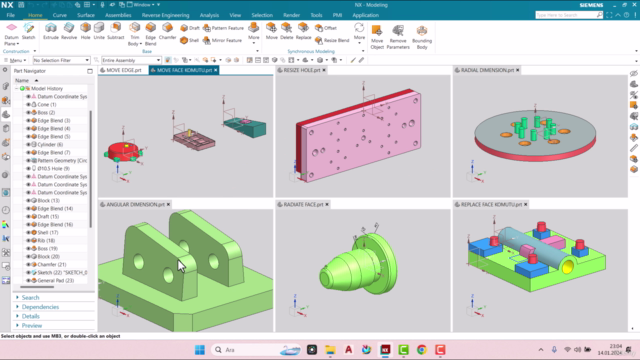Open the No Selection Filter dropdown
Viewport: 640px width, 360px height.
click(x=61, y=60)
